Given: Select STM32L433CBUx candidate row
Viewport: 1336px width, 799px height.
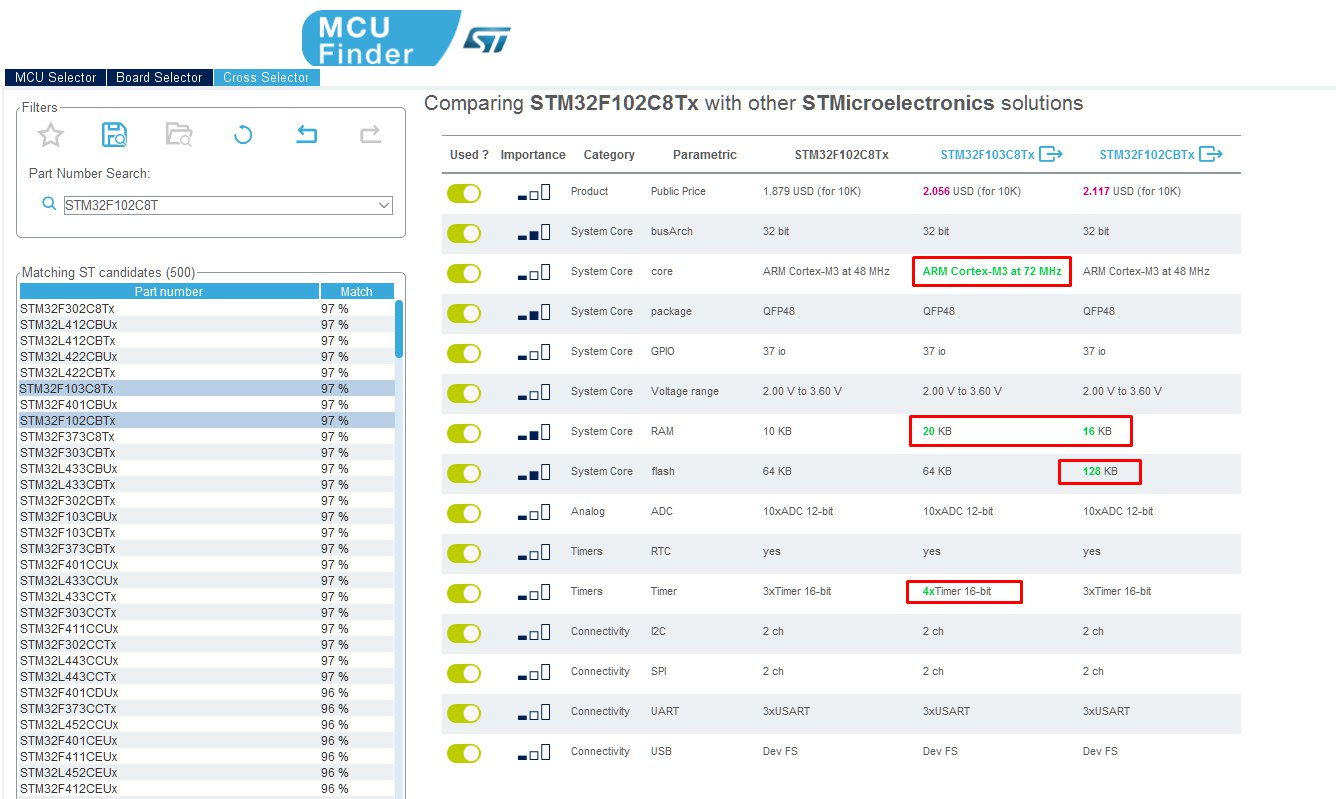Looking at the screenshot, I should click(x=207, y=469).
